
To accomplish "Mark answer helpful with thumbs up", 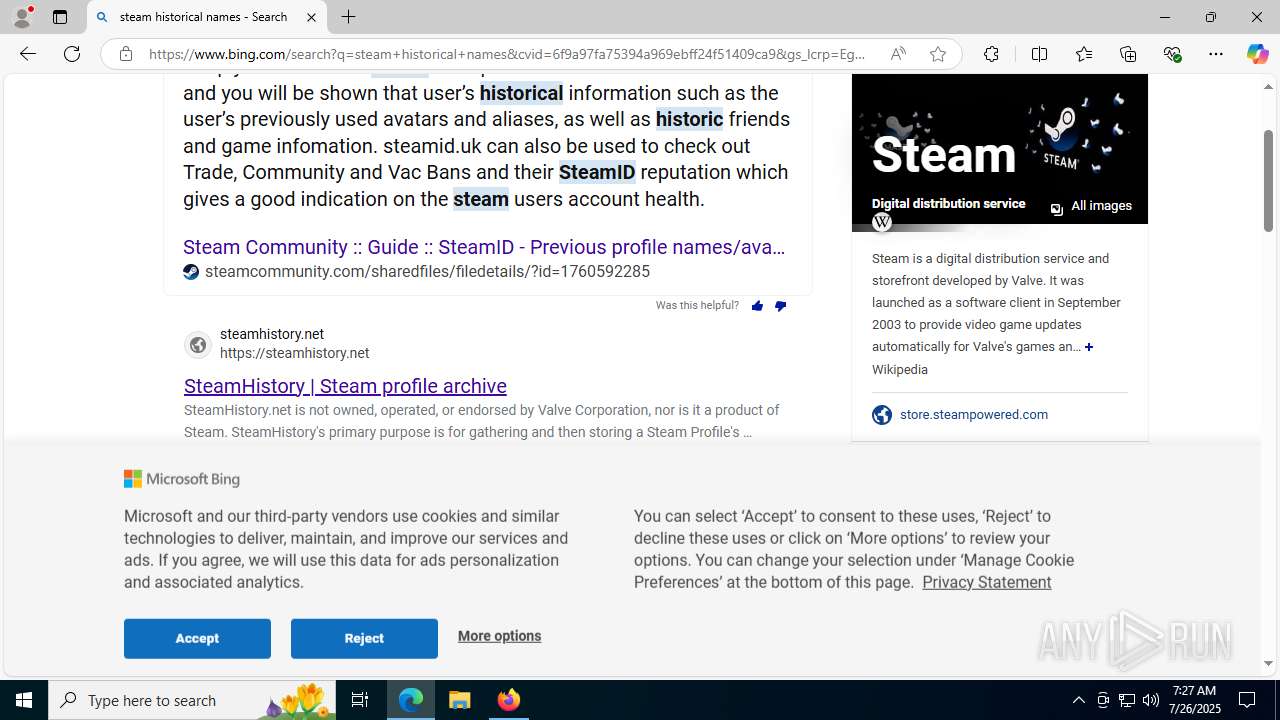I will 757,306.
